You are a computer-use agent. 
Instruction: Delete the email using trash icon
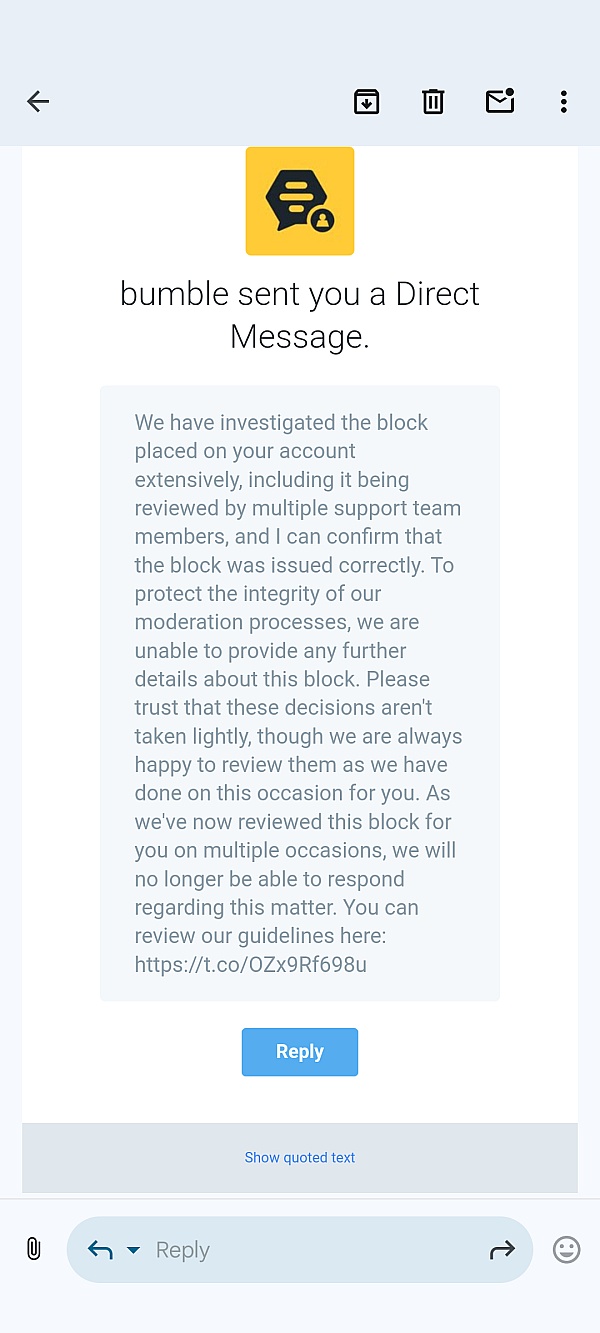click(433, 101)
